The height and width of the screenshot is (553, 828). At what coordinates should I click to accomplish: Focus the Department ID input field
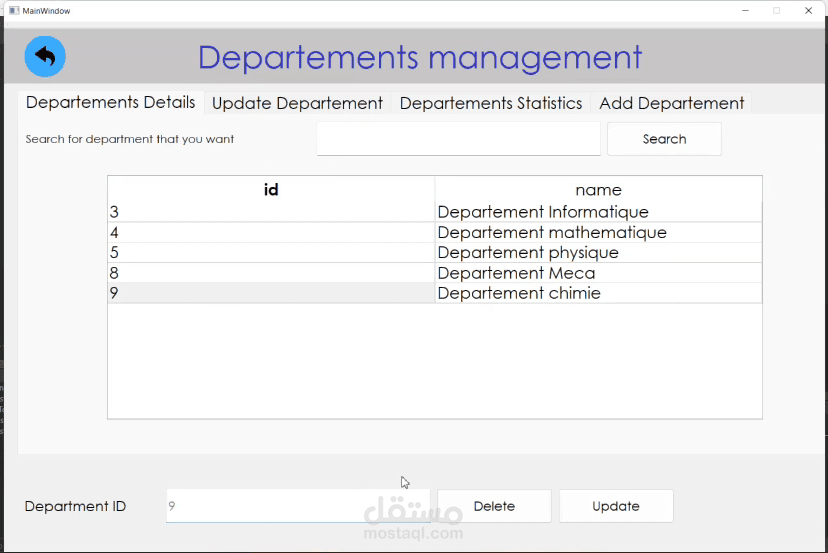click(x=297, y=506)
